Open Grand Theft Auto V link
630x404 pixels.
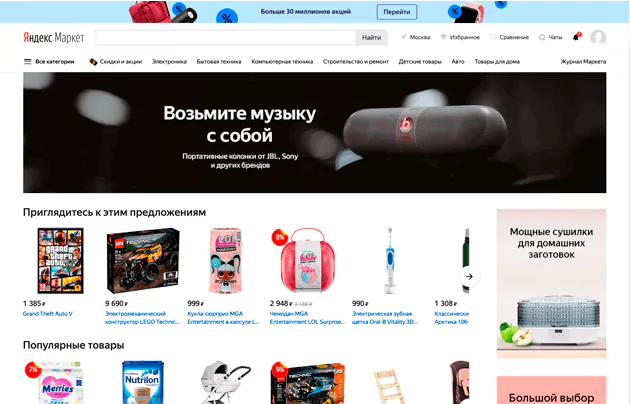coord(48,314)
